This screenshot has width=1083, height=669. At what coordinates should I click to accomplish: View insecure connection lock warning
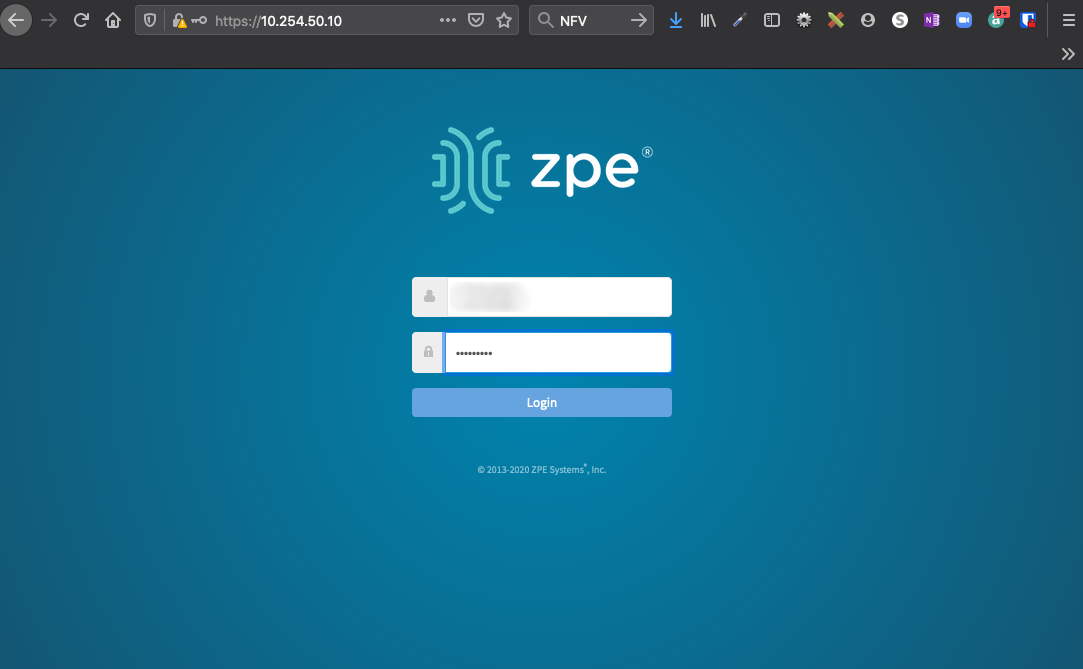tap(180, 20)
